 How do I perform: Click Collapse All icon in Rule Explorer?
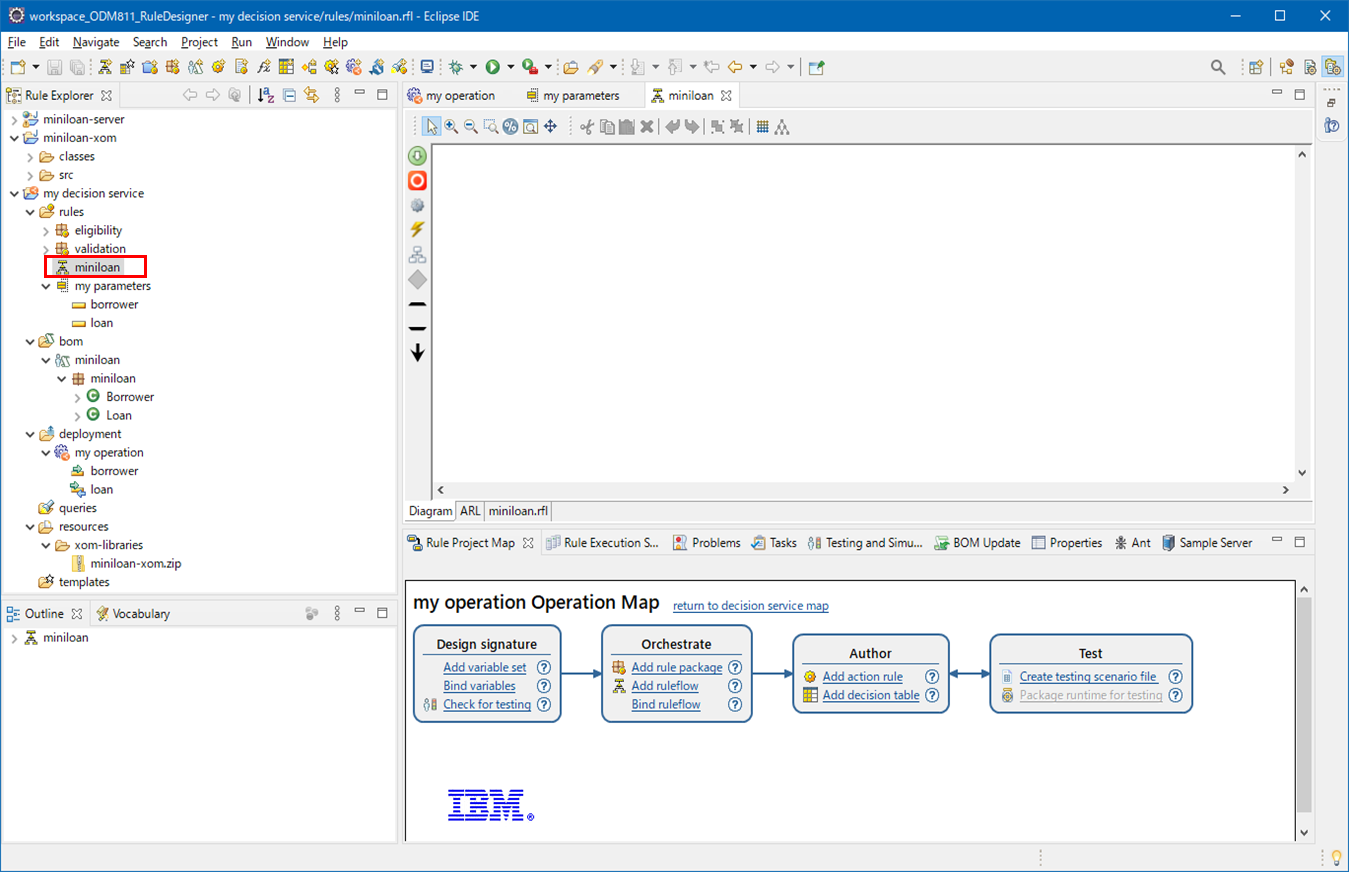[289, 95]
